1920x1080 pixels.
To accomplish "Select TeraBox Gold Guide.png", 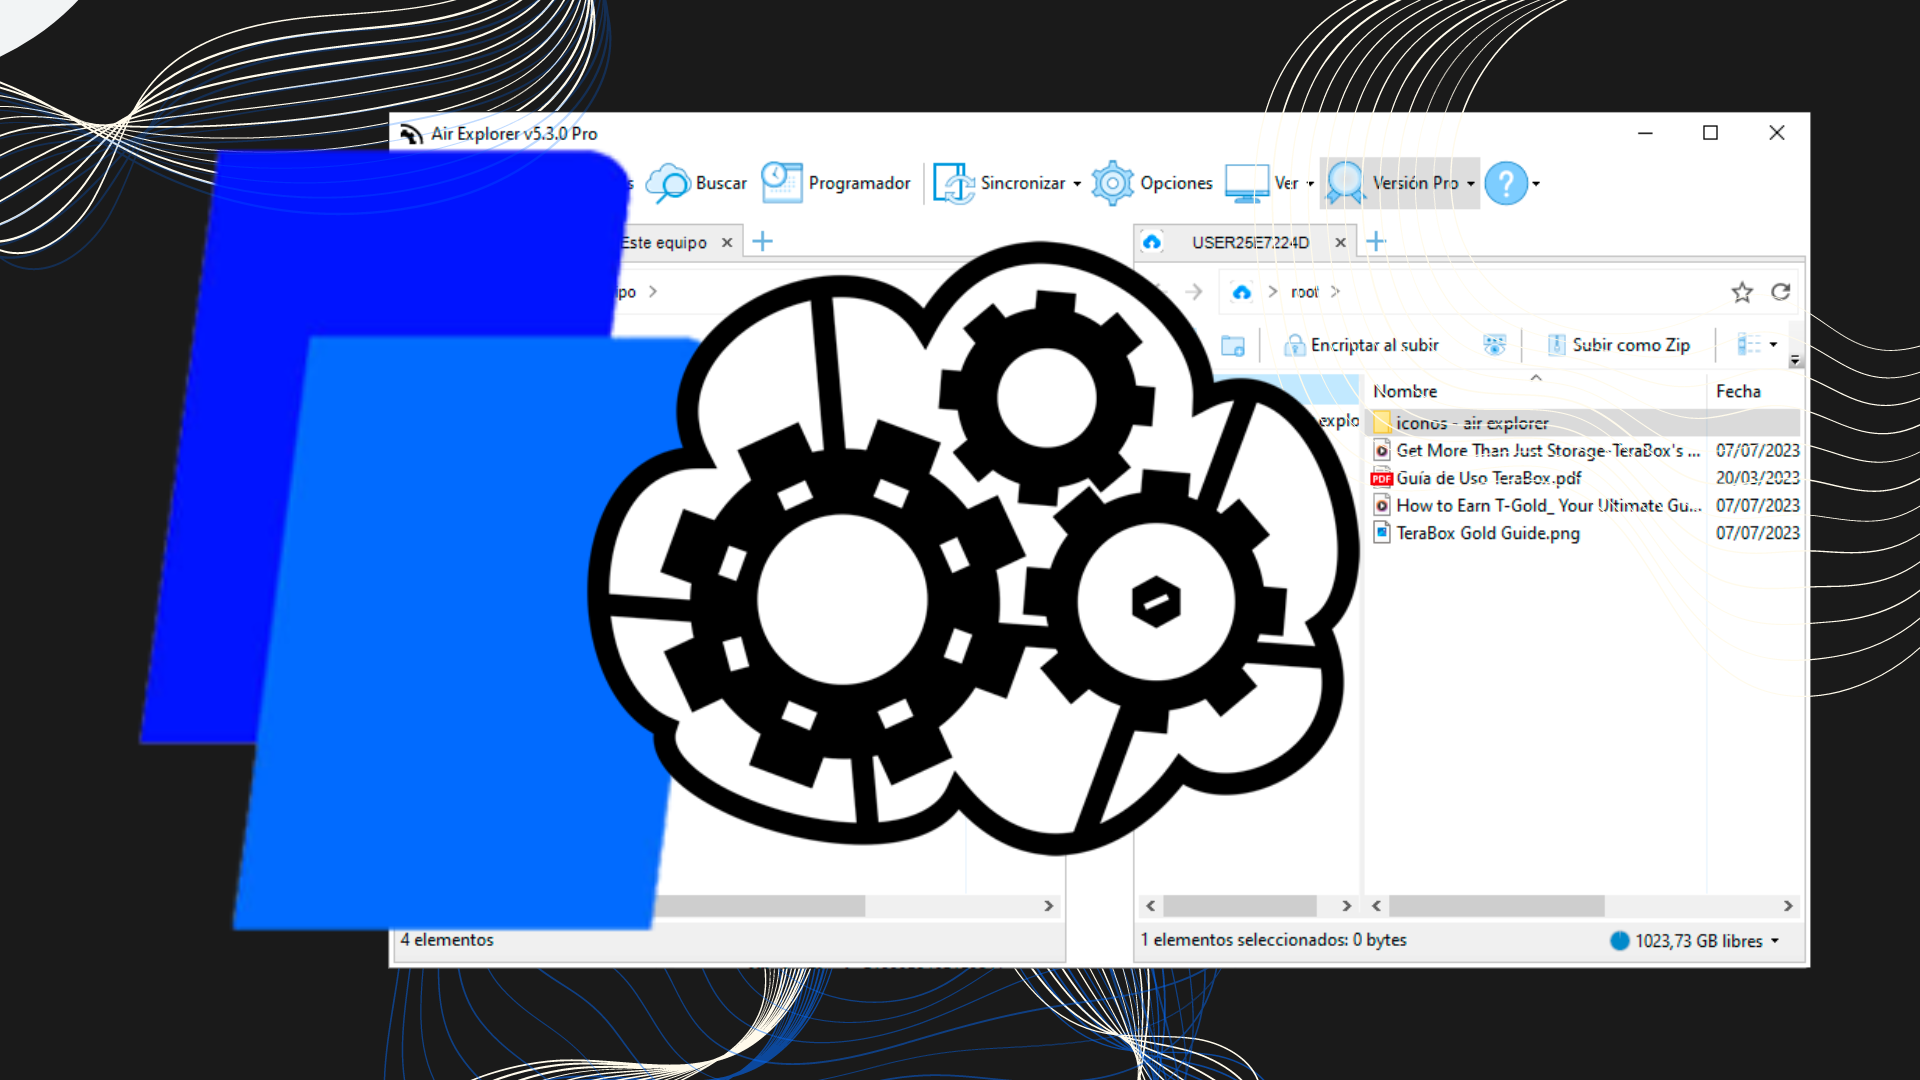I will (x=1585, y=533).
